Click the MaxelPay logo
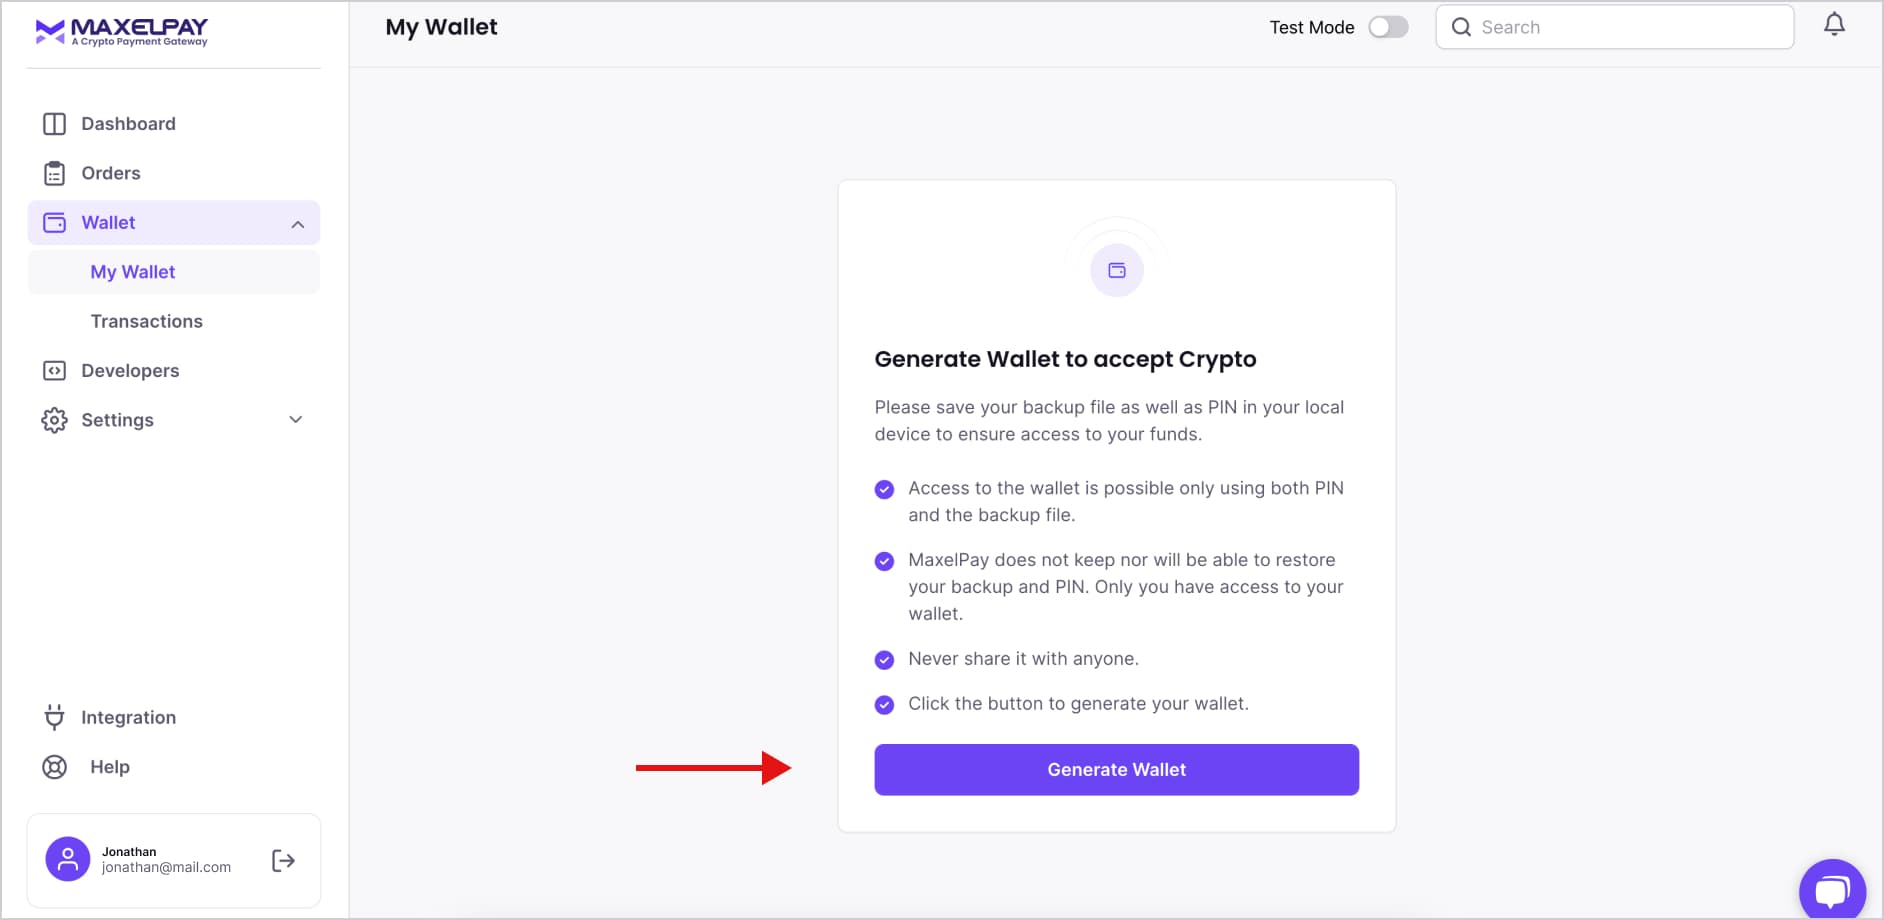Screen dimensions: 1884x920 pyautogui.click(x=122, y=32)
